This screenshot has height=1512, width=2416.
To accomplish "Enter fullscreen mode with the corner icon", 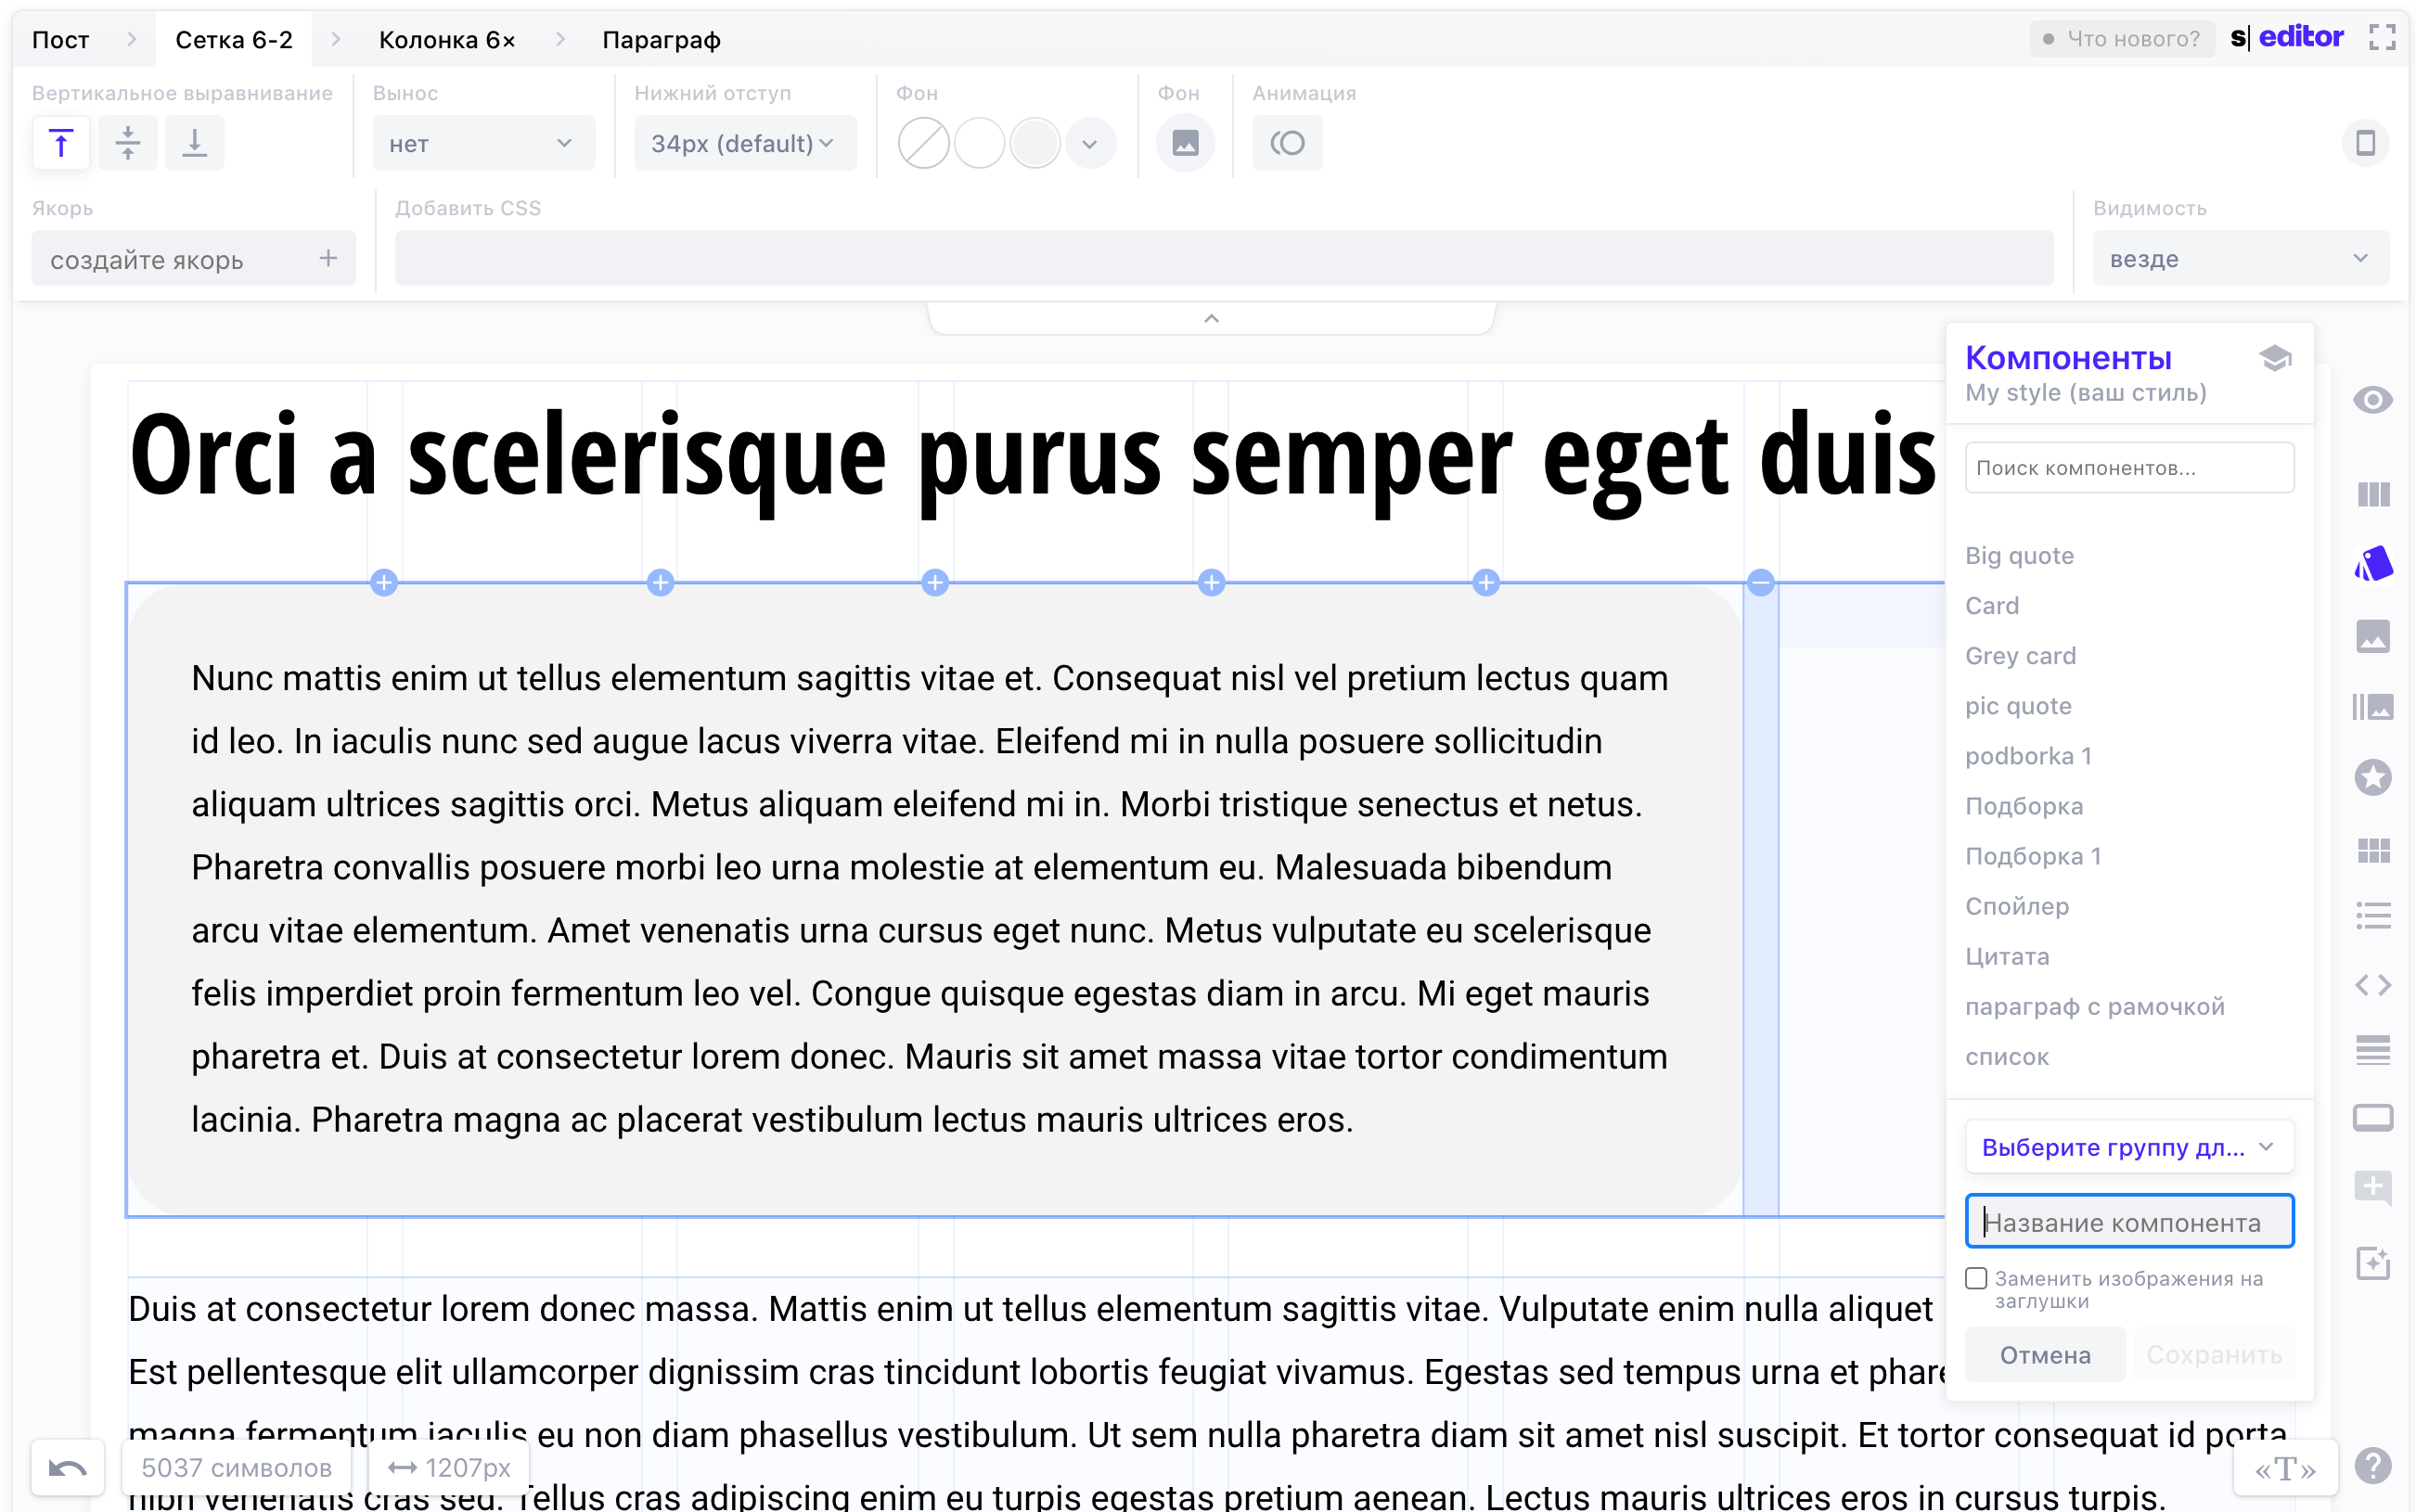I will point(2382,38).
